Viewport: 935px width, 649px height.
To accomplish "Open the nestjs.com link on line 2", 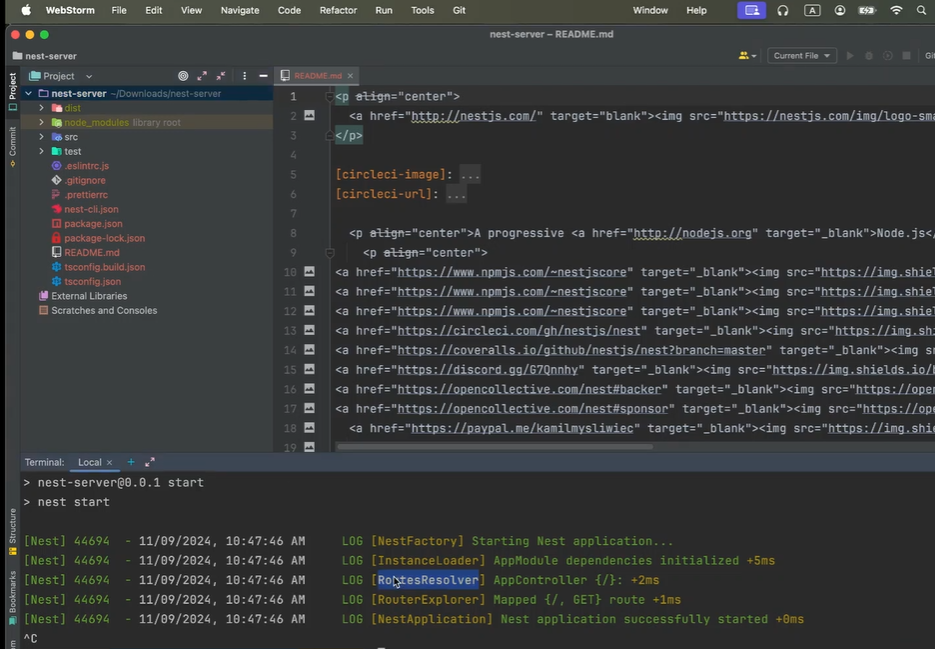I will tap(474, 116).
